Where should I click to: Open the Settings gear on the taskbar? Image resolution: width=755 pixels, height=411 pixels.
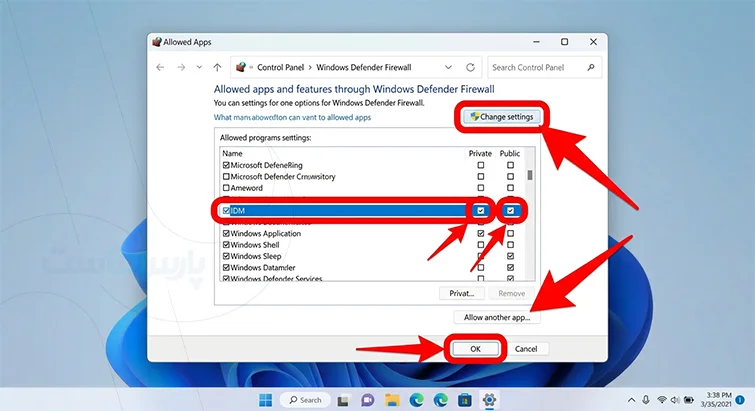point(489,400)
